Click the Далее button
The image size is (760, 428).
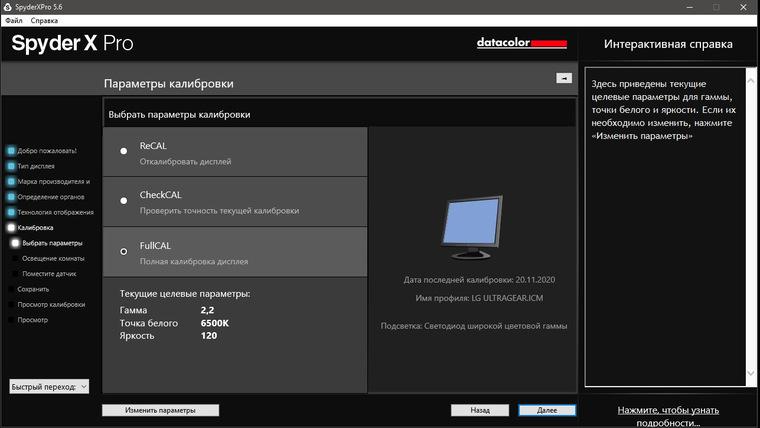pyautogui.click(x=547, y=410)
